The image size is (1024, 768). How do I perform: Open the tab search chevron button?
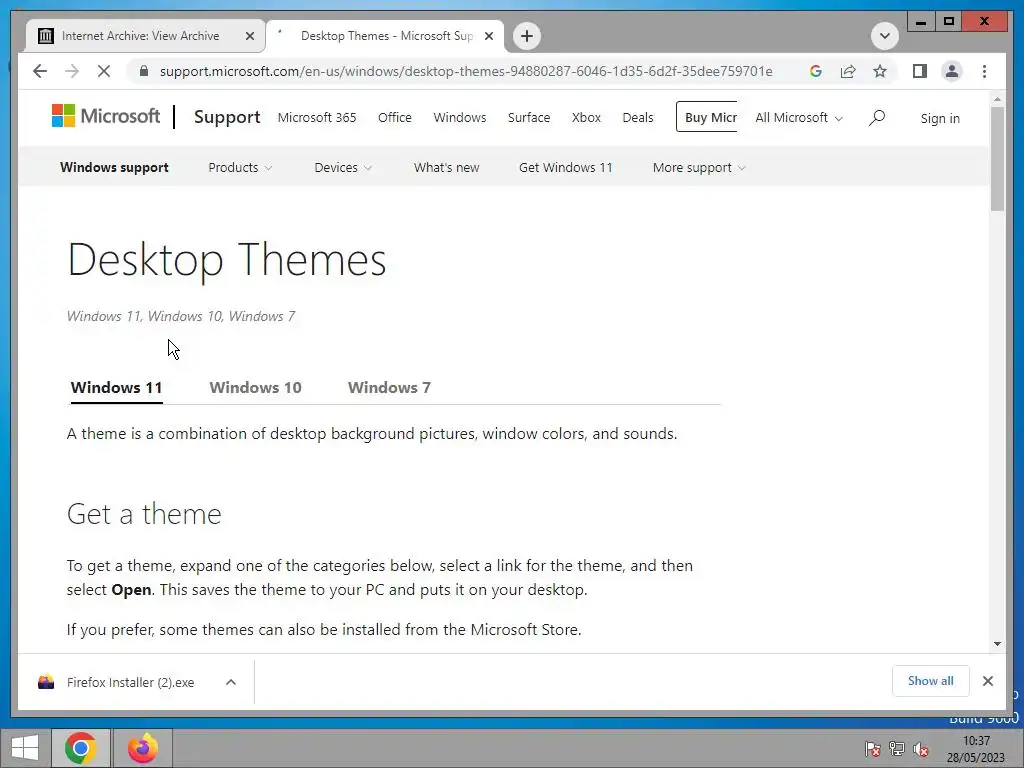coord(885,36)
